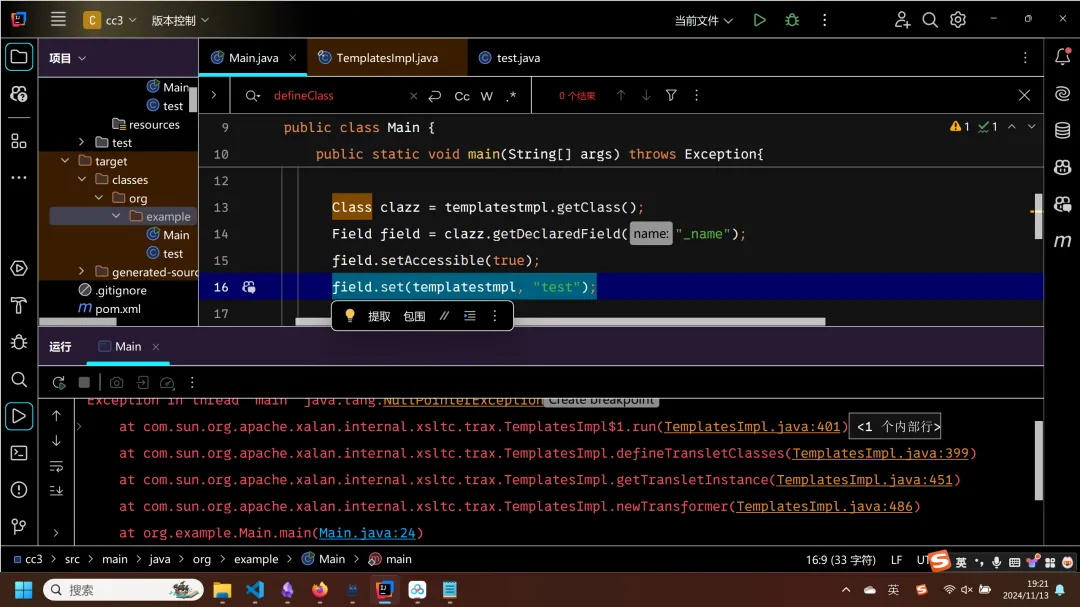The image size is (1080, 607).
Task: Toggle regex search option
Action: (x=511, y=96)
